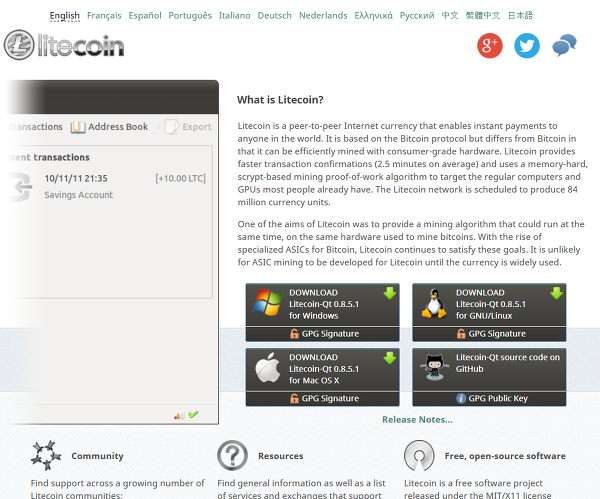Open GPG Signature for GNU/Linux download

point(489,334)
